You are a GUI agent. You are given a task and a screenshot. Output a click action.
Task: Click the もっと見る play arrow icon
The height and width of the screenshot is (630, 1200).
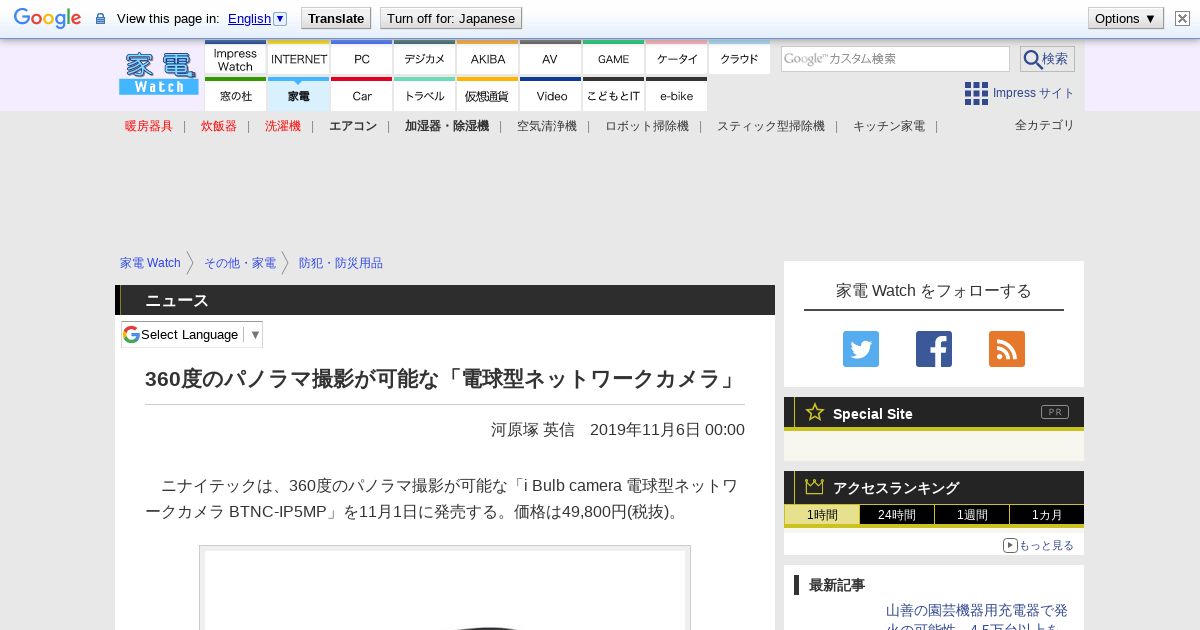(1010, 545)
